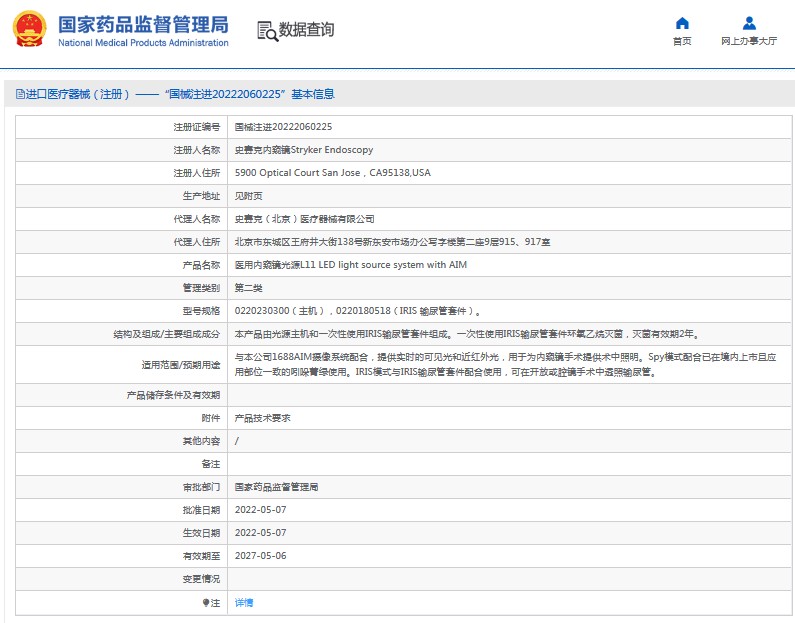
Task: Click the 有效期至 label
Action: tap(201, 556)
